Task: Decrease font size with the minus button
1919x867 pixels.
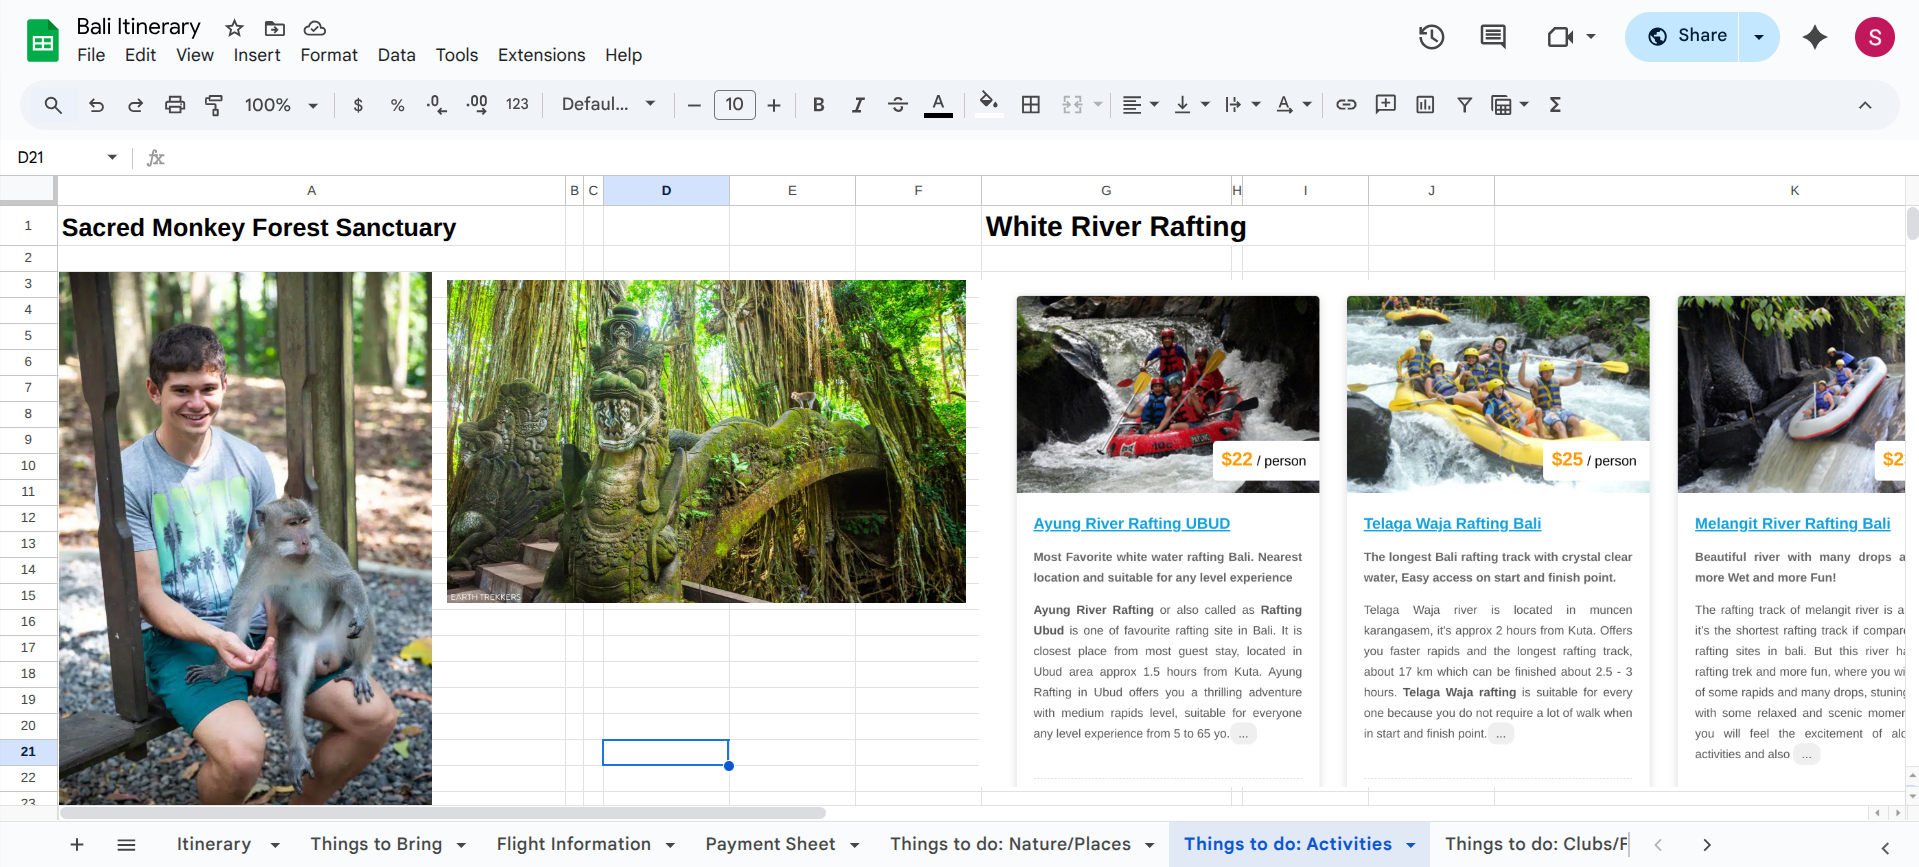Action: (x=694, y=105)
